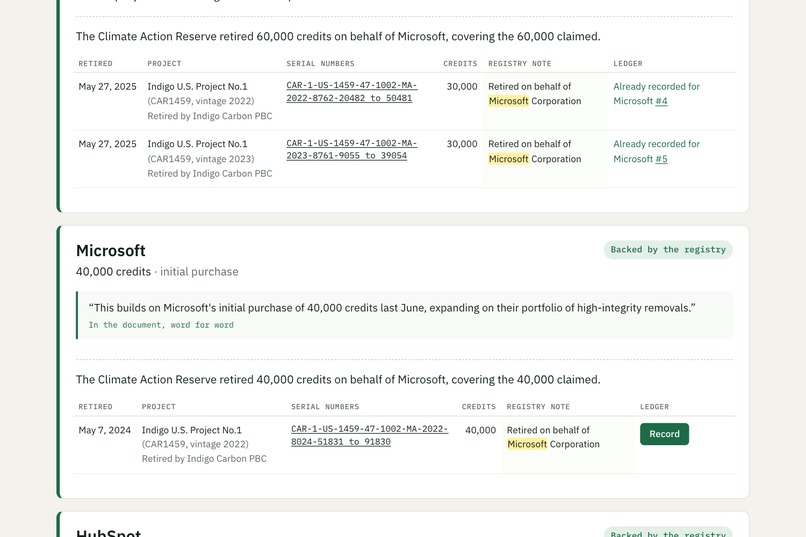Click highlighted 'Microsoft' in the May 7, 2024 registry note
This screenshot has height=537, width=806.
[x=527, y=444]
